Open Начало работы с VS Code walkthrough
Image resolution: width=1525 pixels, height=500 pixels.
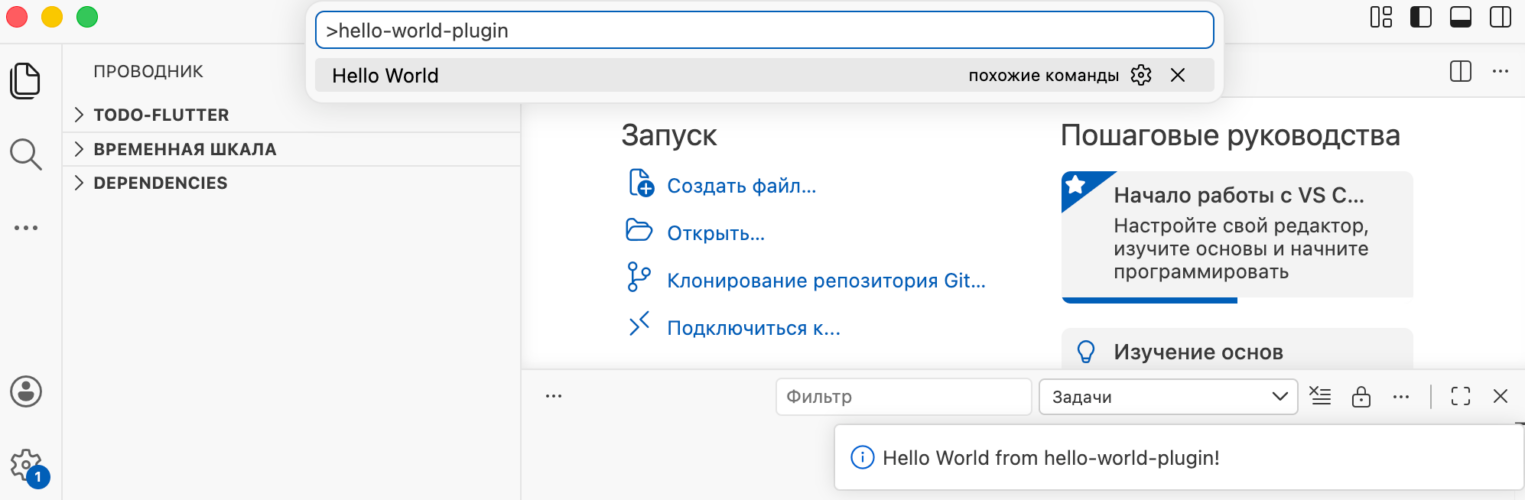(x=1237, y=236)
